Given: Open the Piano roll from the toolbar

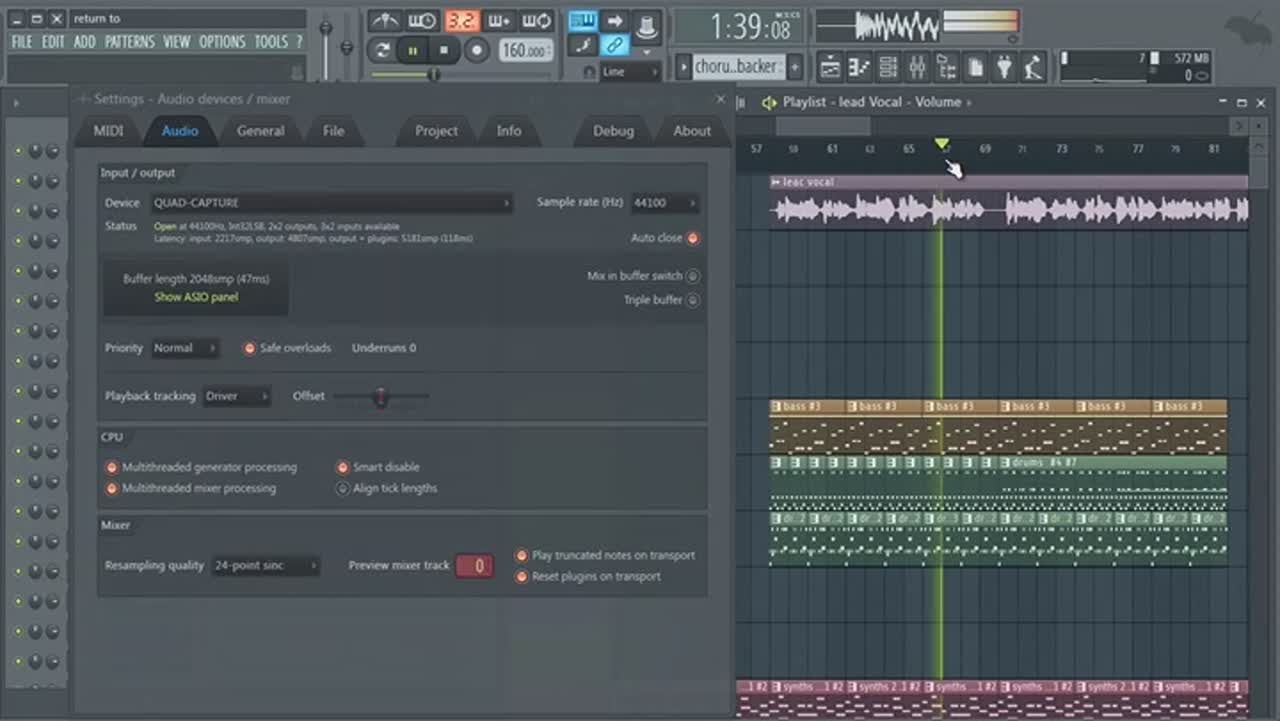Looking at the screenshot, I should 859,67.
